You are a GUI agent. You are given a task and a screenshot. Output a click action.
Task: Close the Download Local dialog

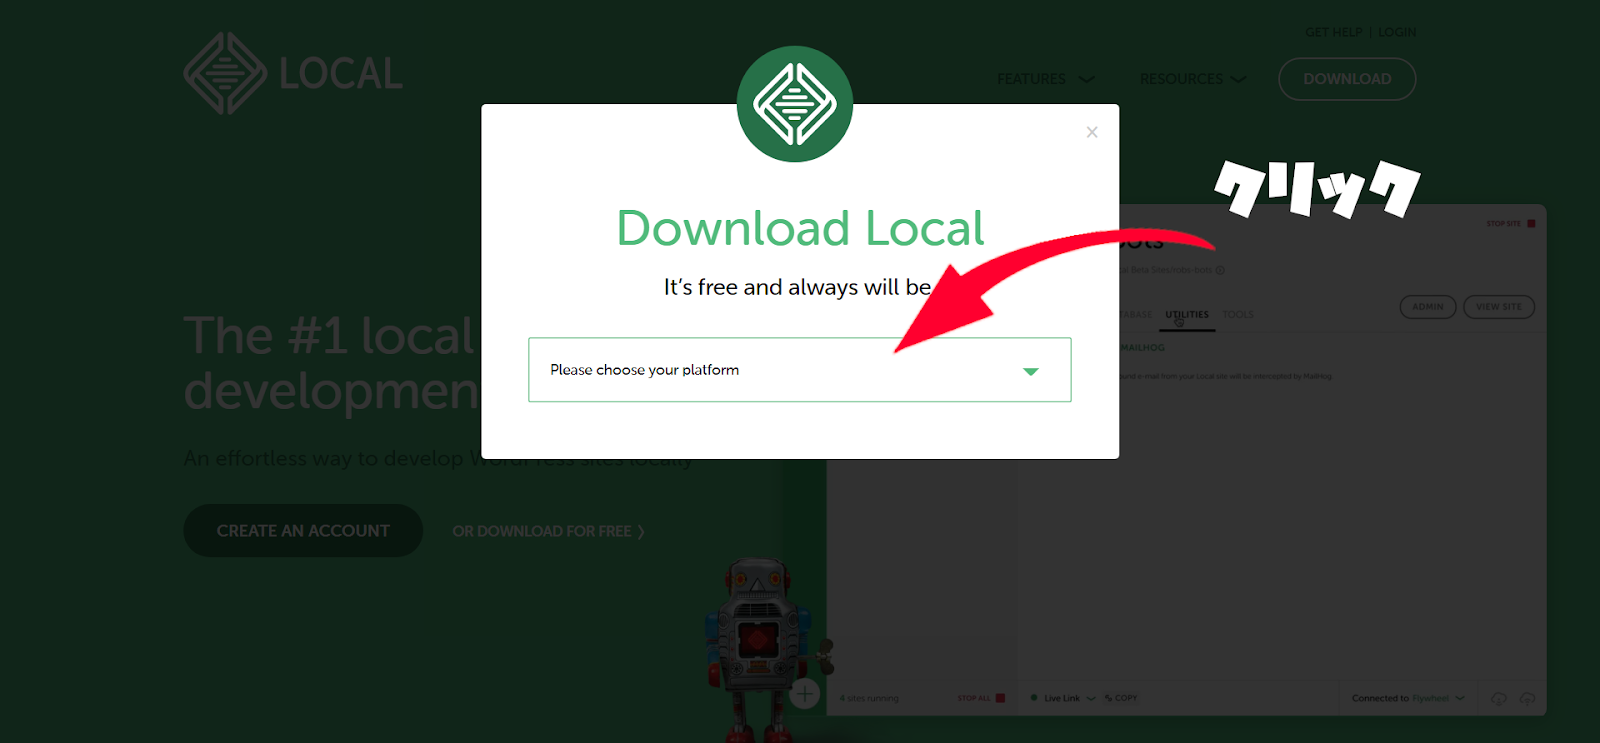coord(1092,132)
